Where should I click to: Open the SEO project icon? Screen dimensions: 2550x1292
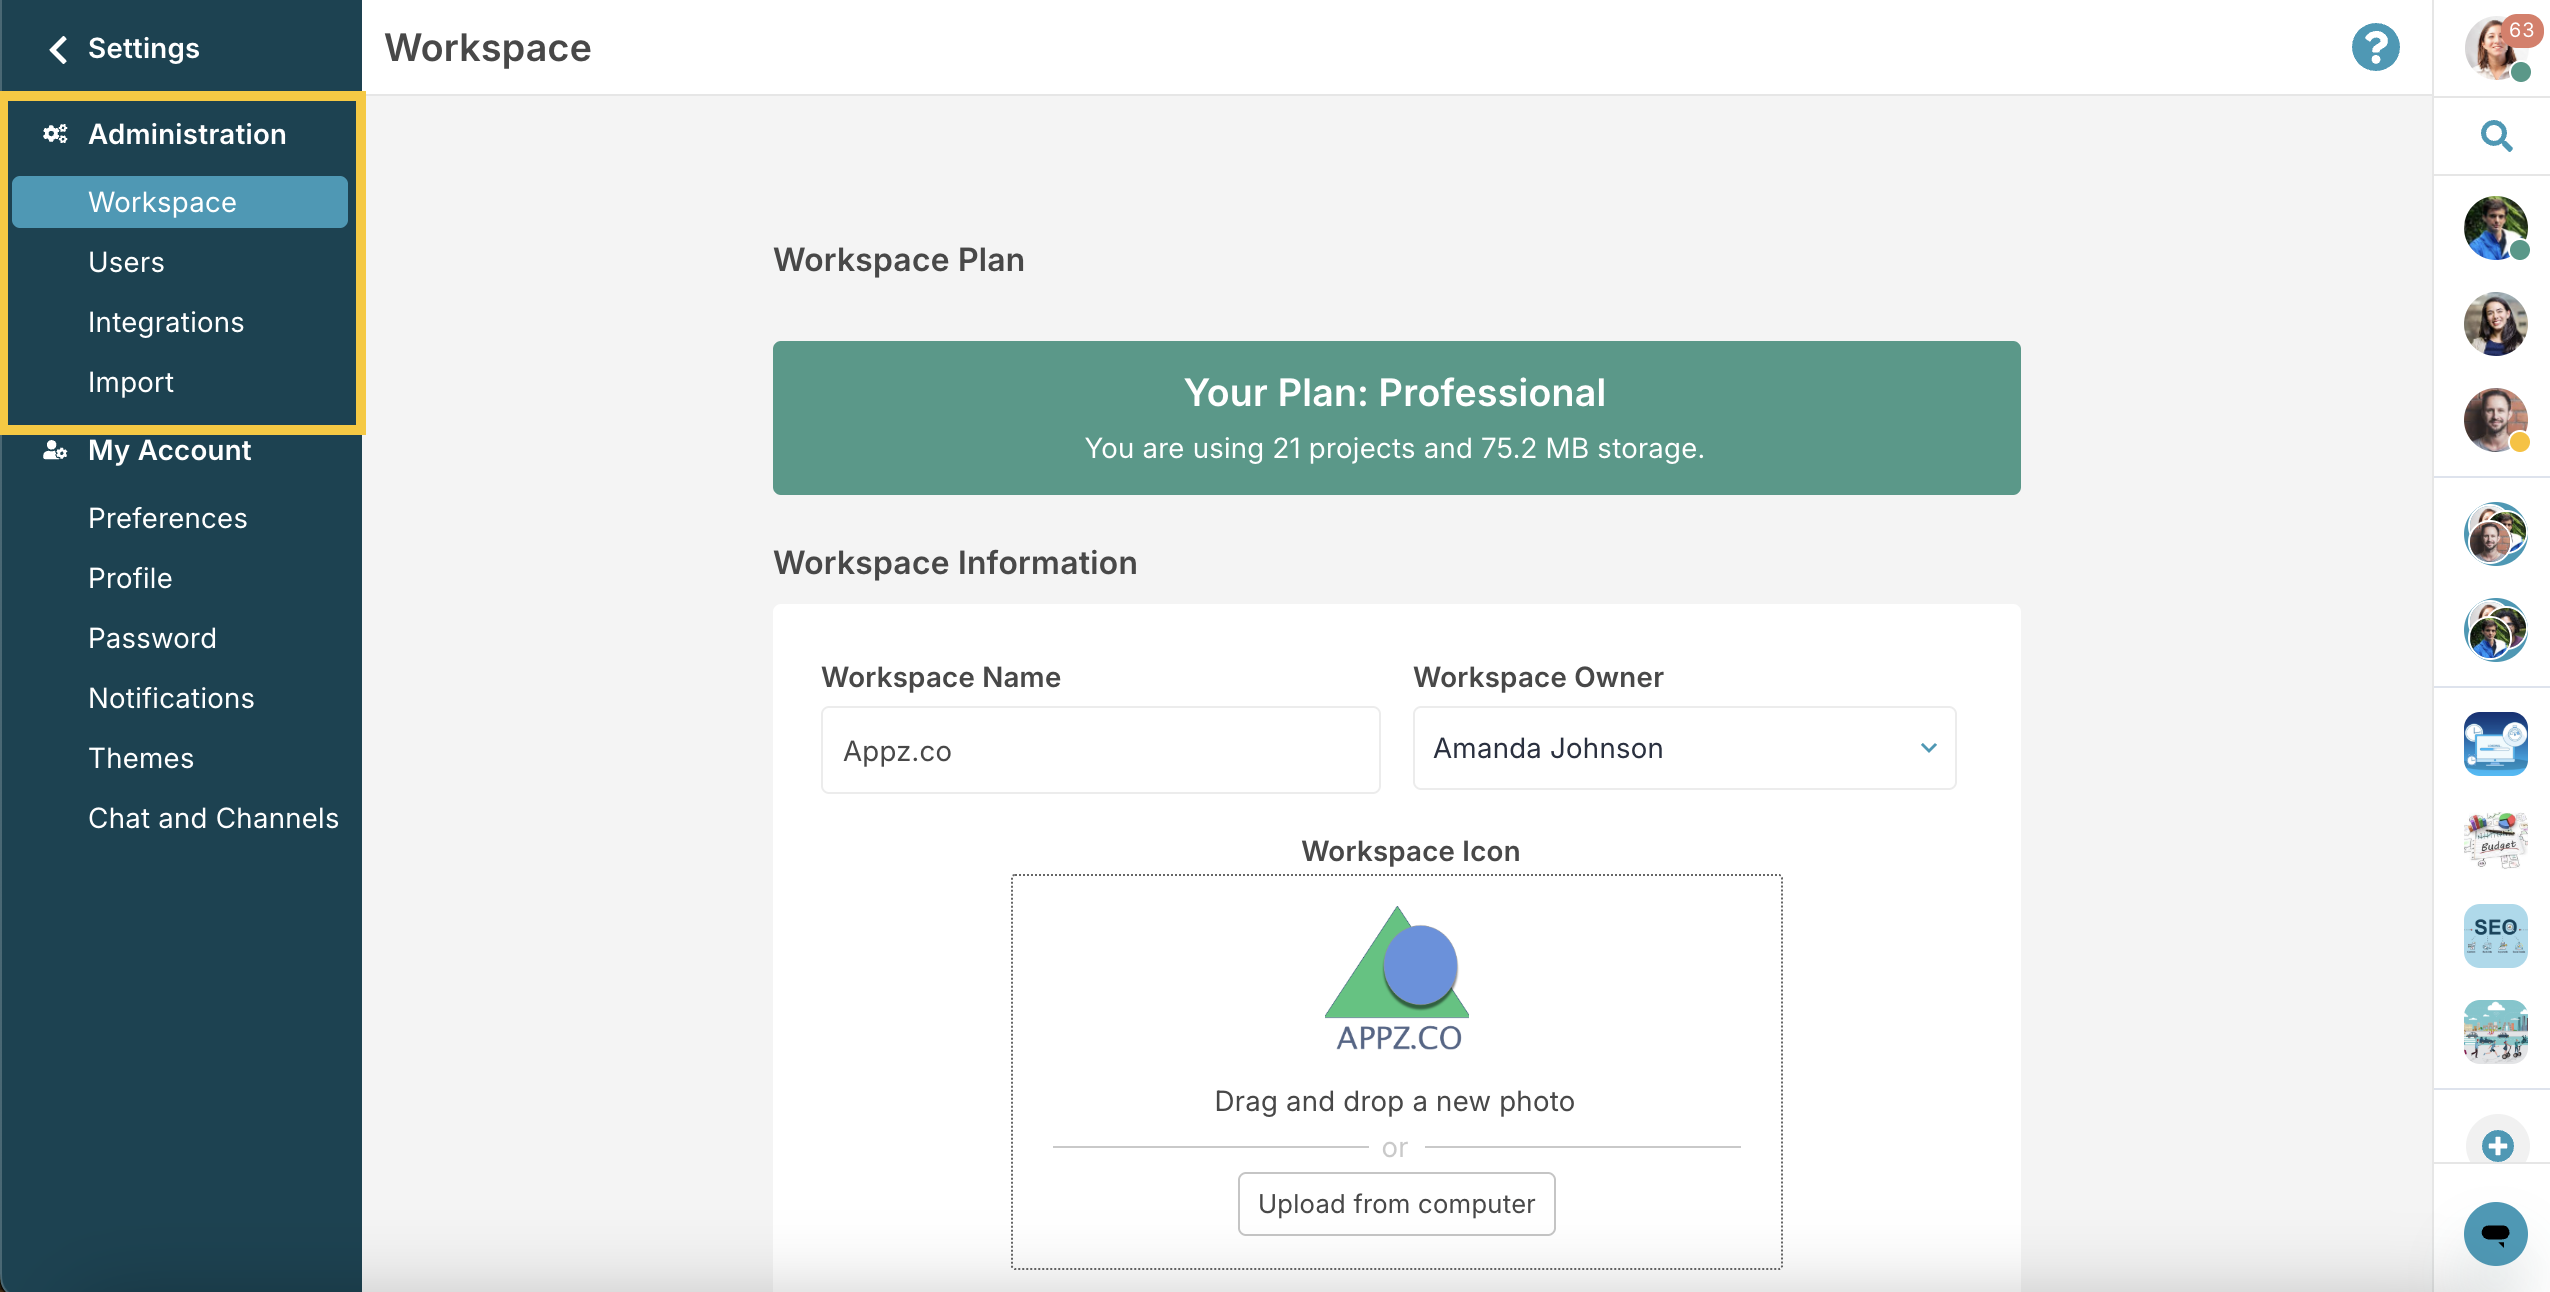(2496, 936)
